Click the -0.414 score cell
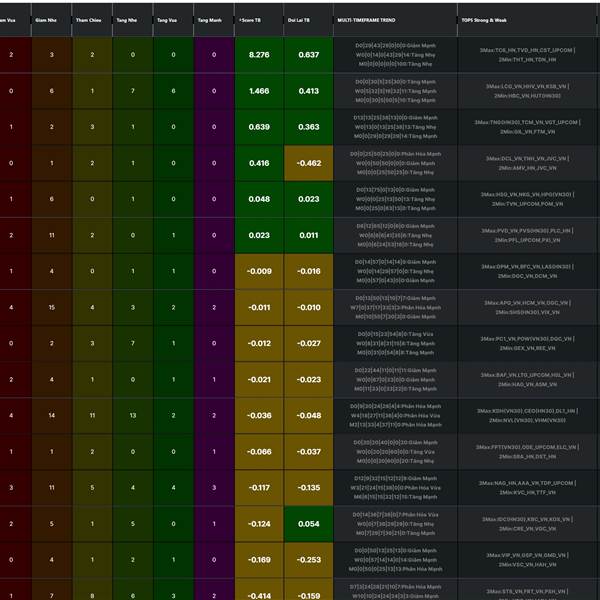Screen dimensions: 600x600 (x=259, y=591)
